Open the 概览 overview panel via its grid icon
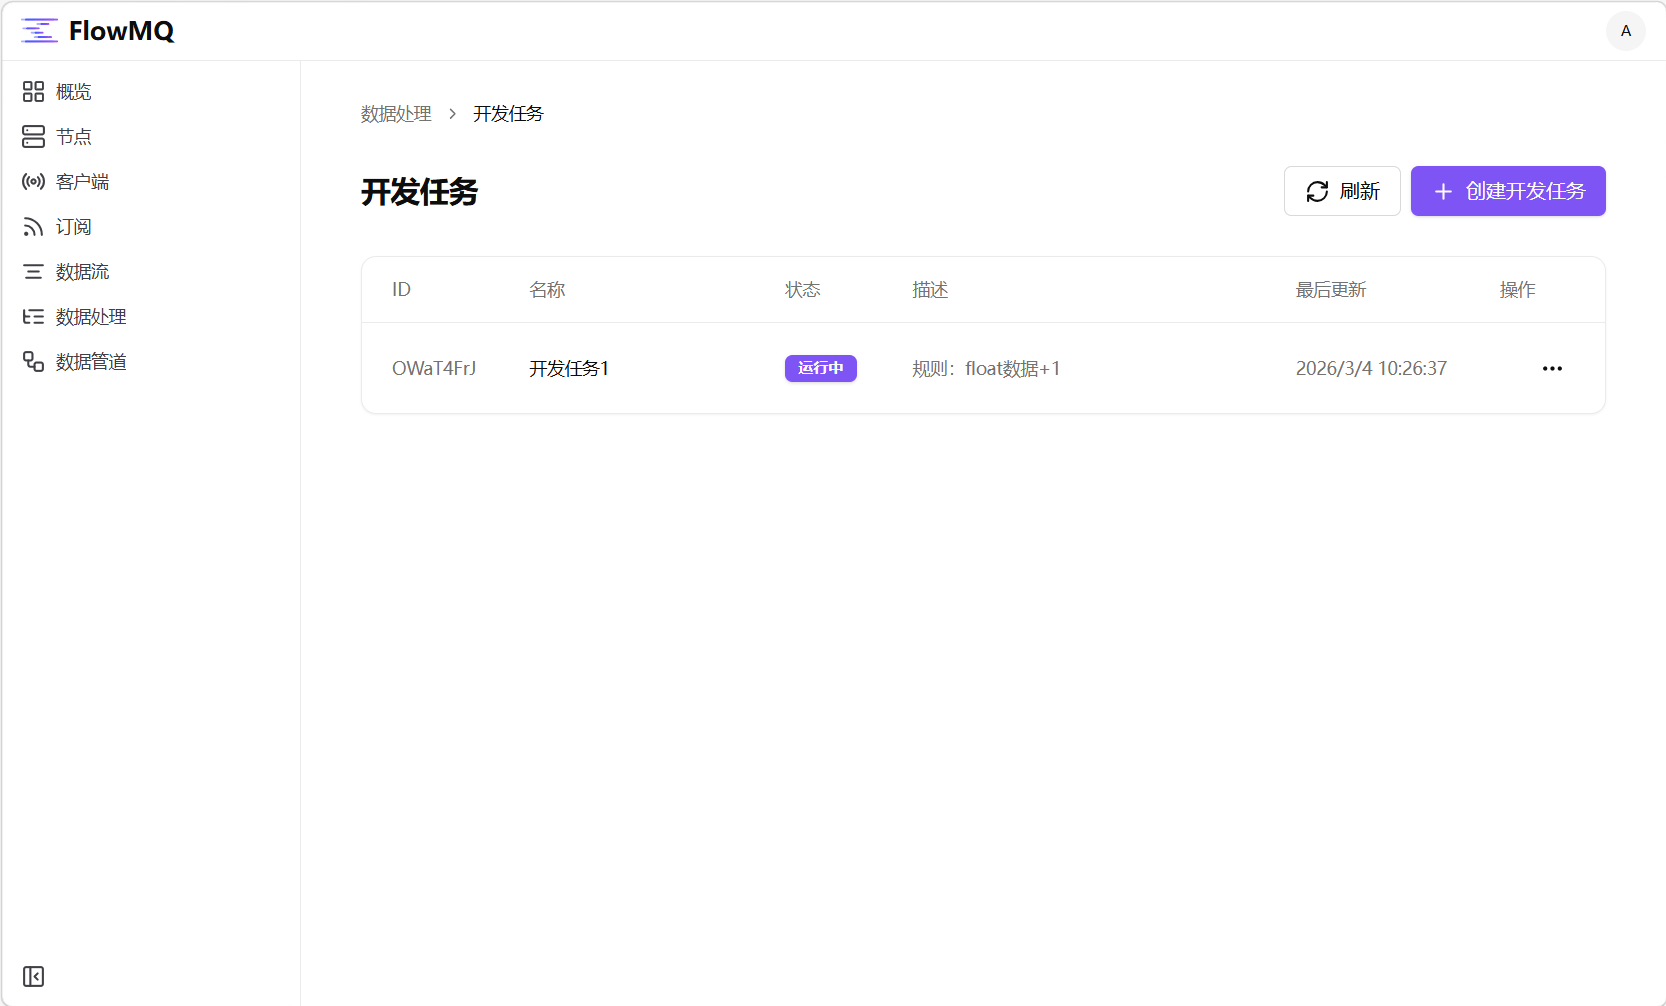The height and width of the screenshot is (1006, 1666). 33,91
